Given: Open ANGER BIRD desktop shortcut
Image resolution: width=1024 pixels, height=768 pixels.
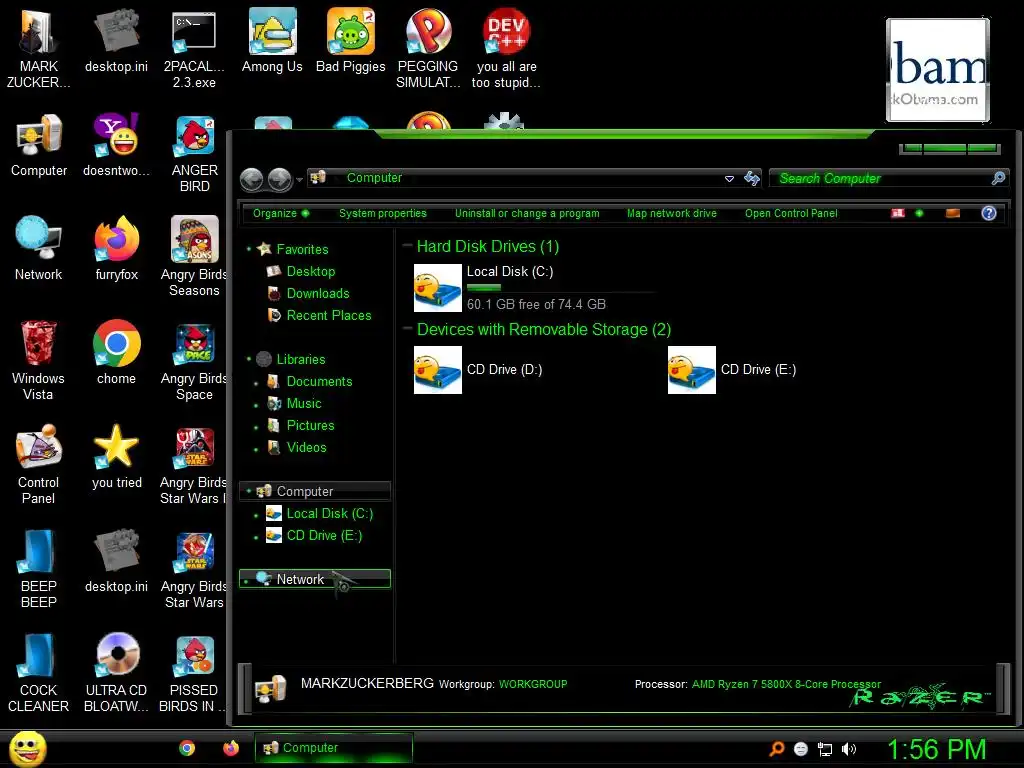Looking at the screenshot, I should pos(195,153).
